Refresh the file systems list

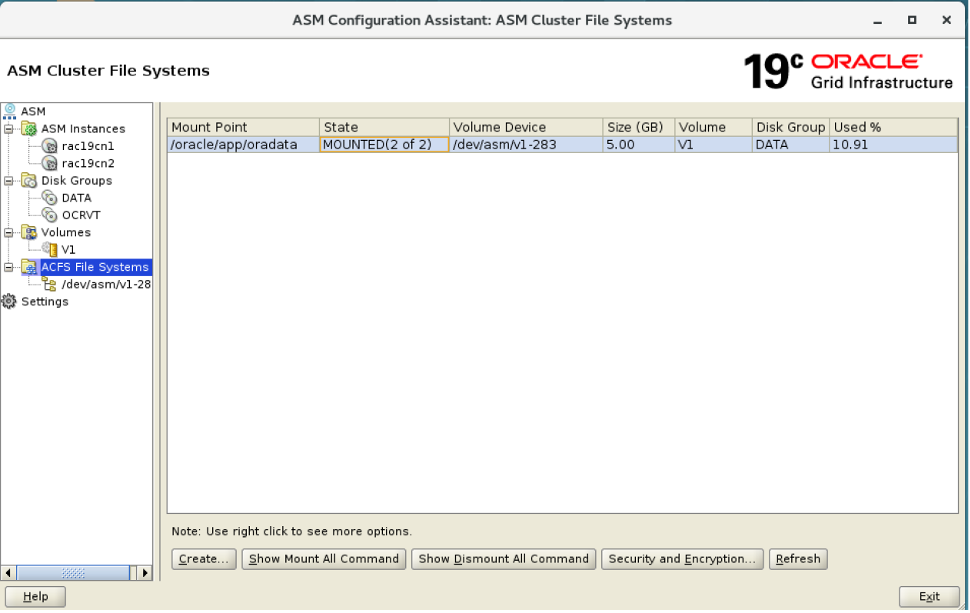coord(798,559)
